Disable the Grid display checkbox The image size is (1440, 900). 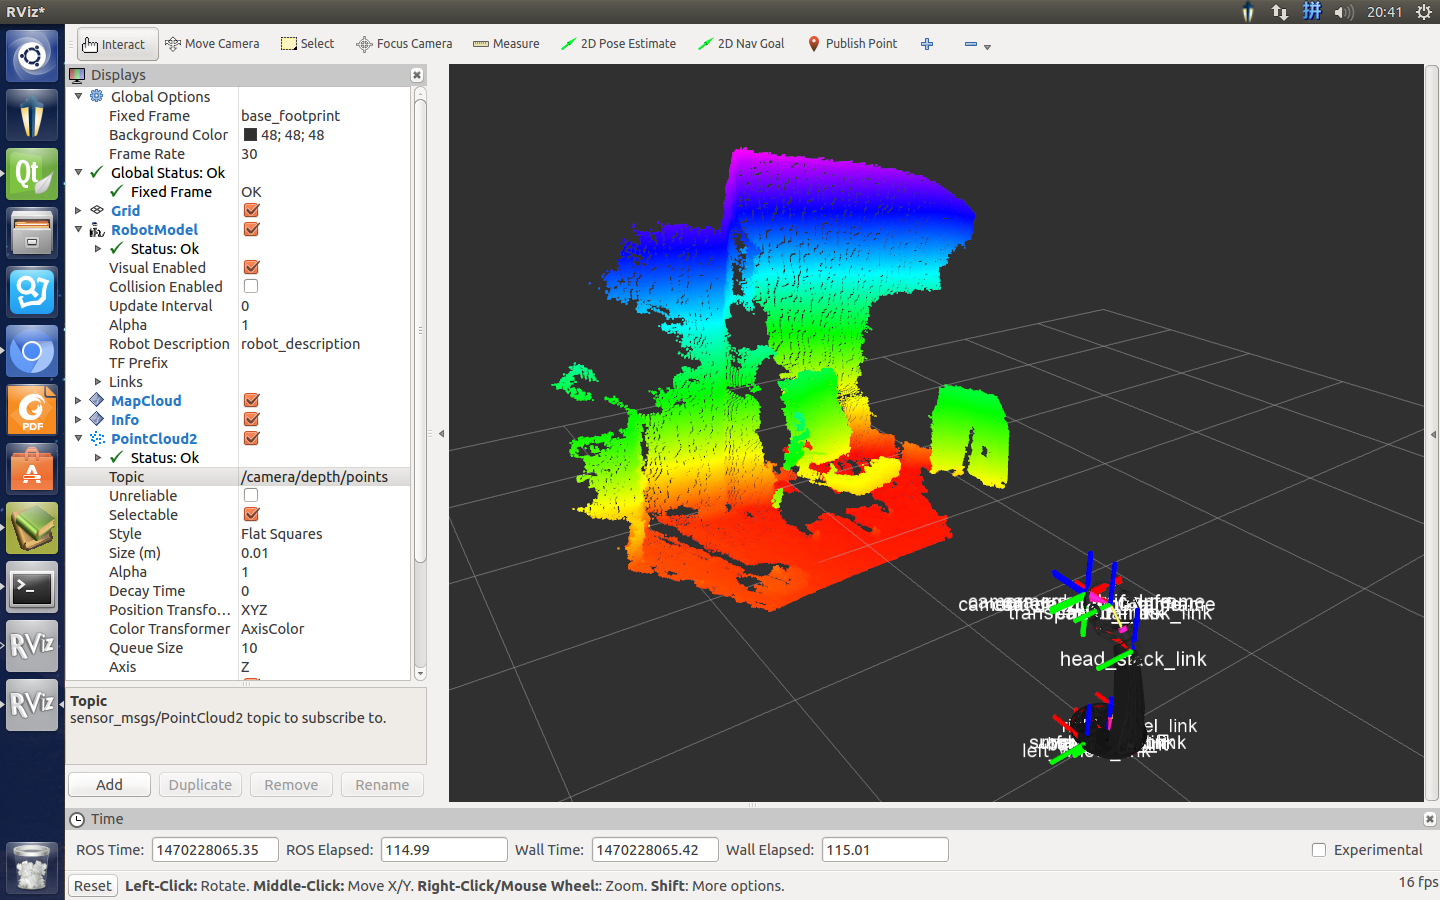(x=252, y=211)
